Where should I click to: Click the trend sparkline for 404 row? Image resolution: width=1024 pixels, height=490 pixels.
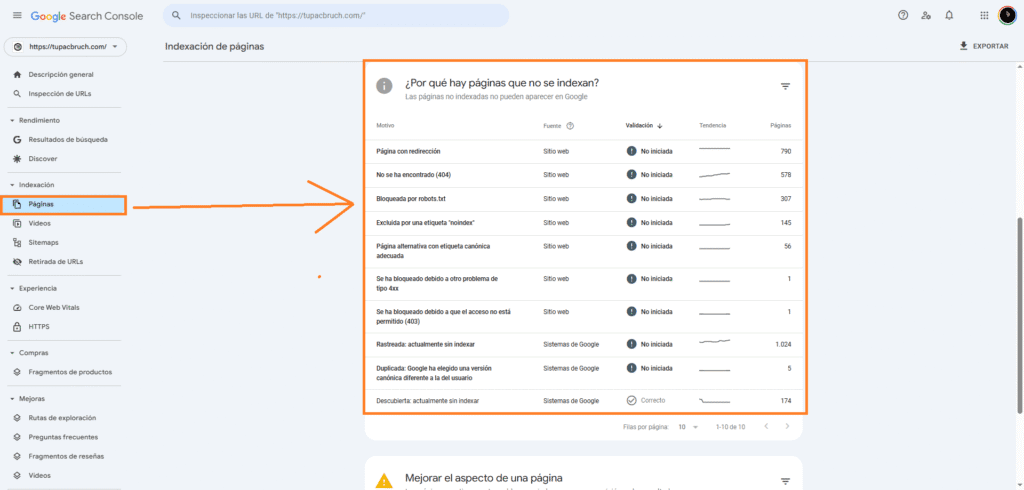click(x=714, y=175)
